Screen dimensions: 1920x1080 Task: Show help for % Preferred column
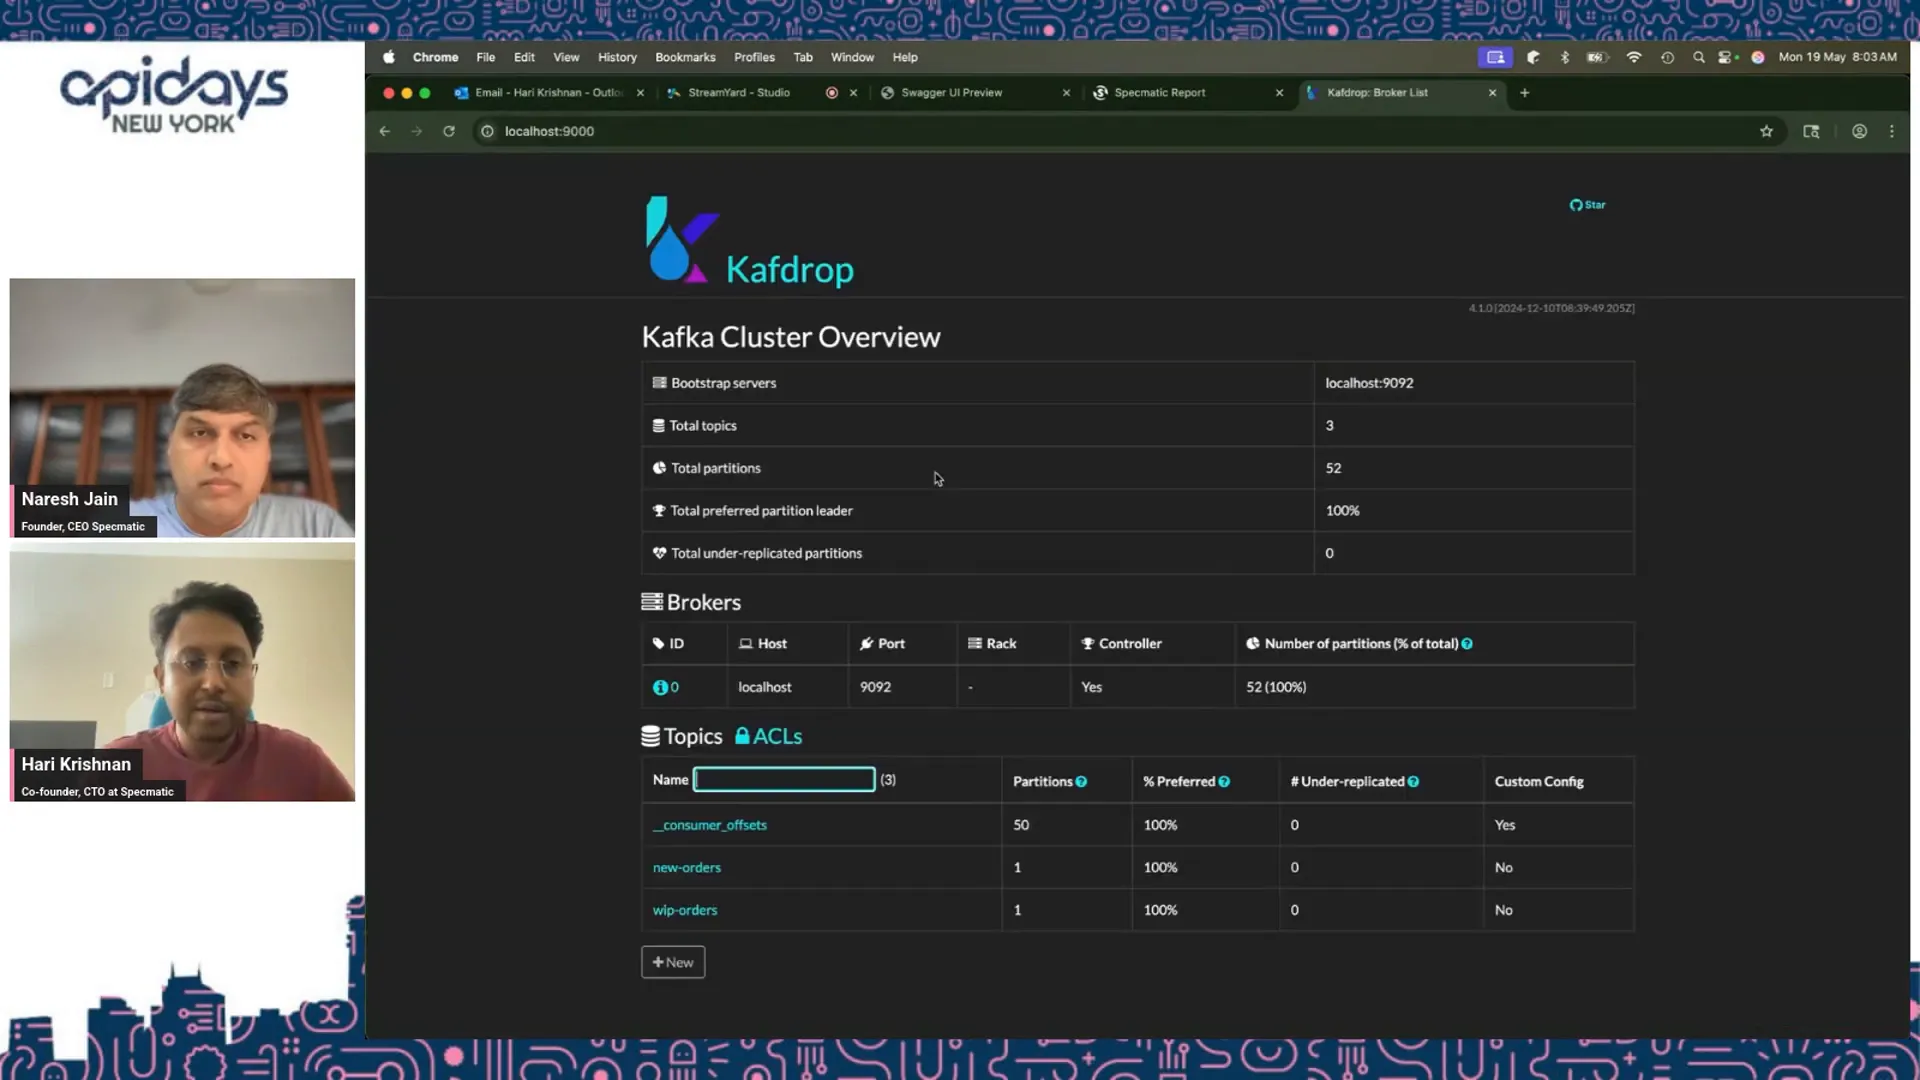coord(1224,782)
